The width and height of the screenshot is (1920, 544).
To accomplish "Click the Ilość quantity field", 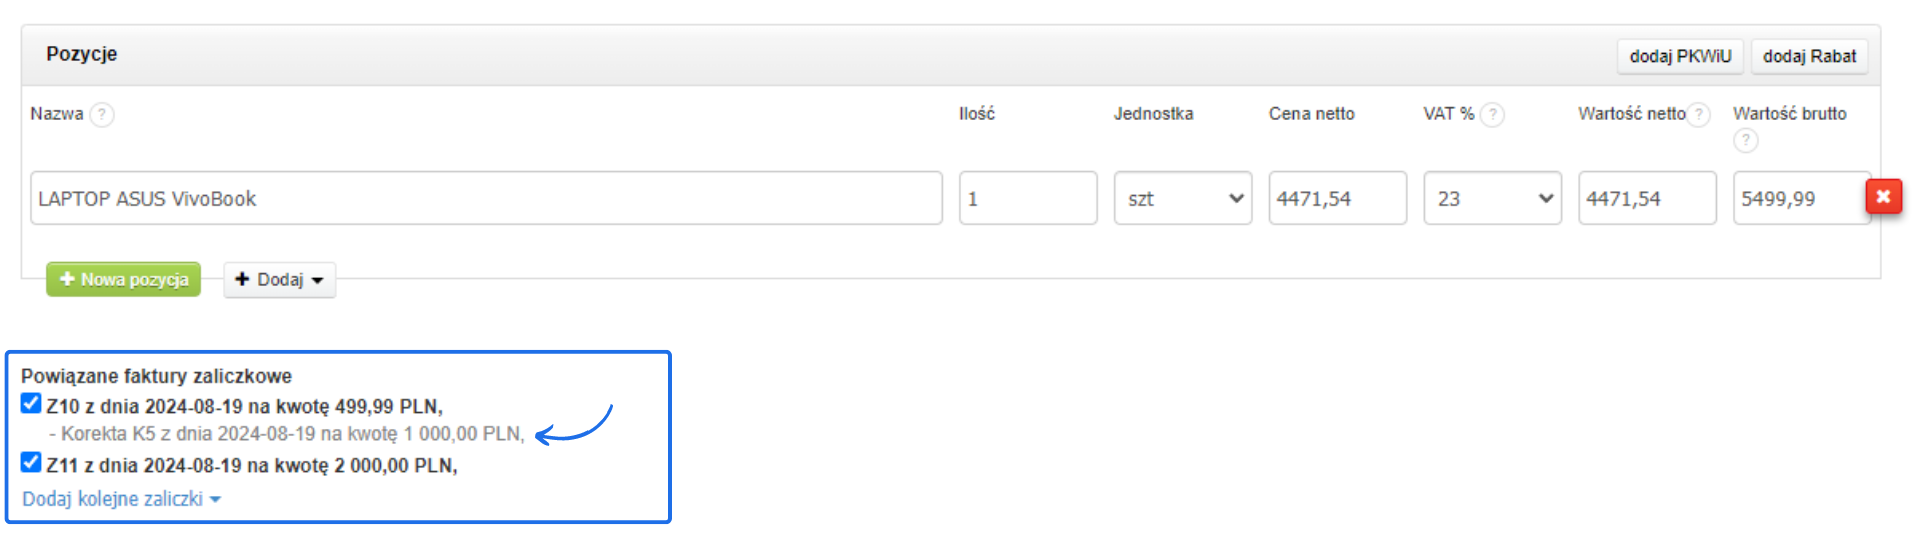I will 1027,198.
